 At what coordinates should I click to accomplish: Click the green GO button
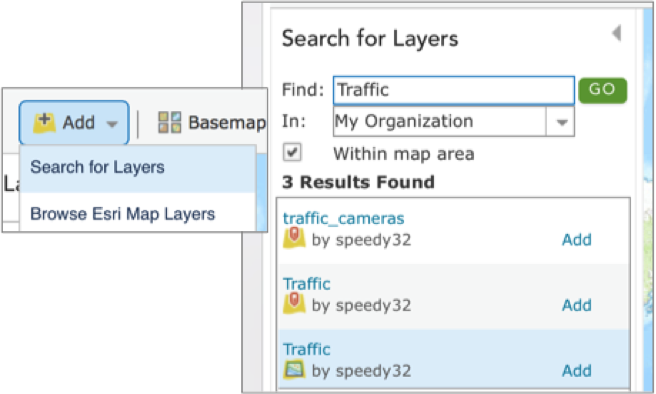coord(602,90)
